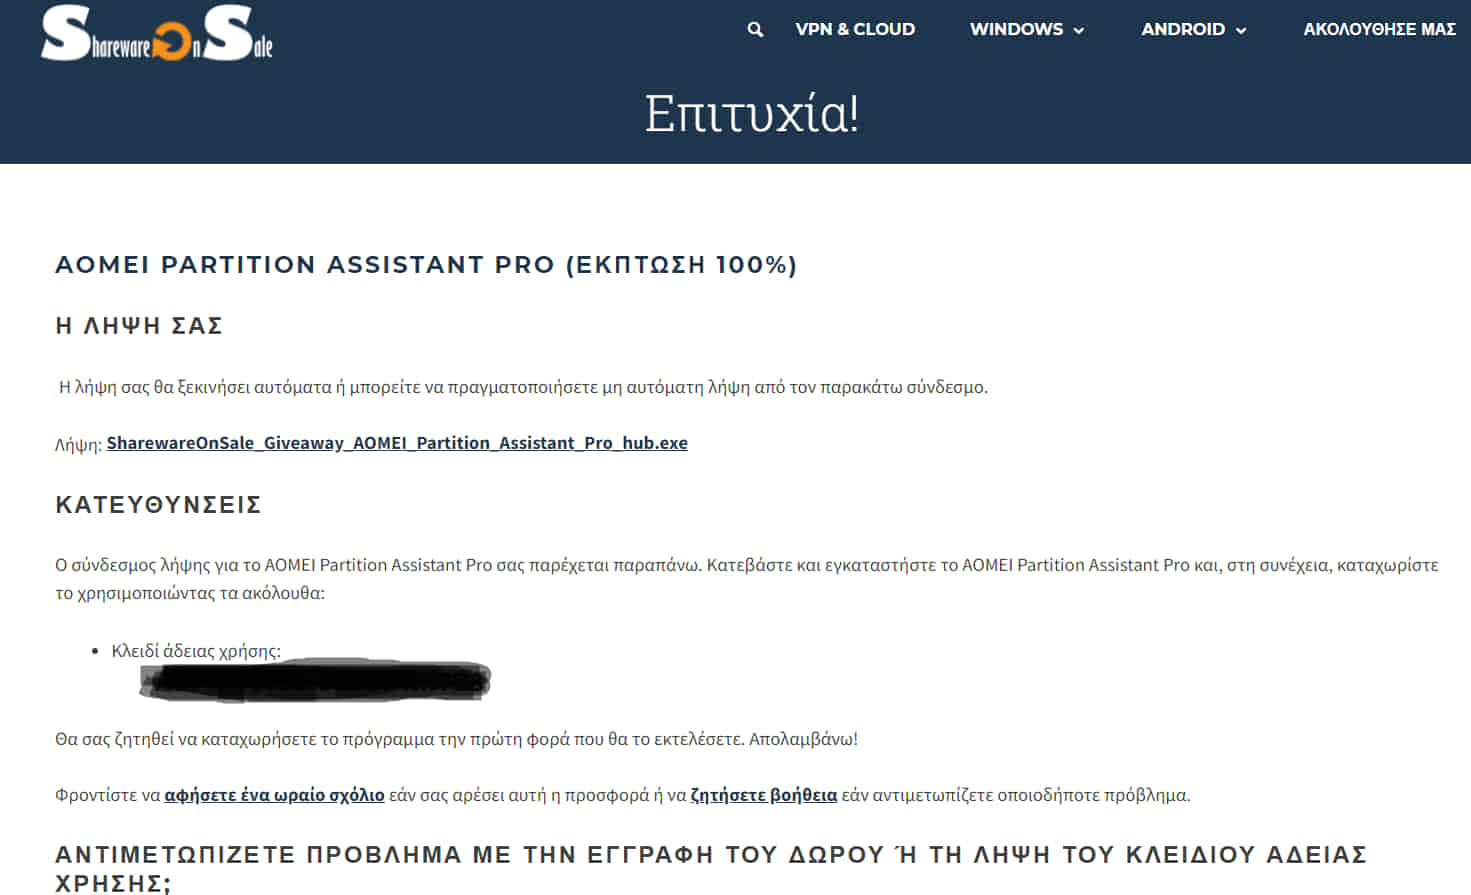Click the 'Η ΛΗΨΗ ΣΑΣ' heading
Viewport: 1471px width, 895px height.
[139, 326]
